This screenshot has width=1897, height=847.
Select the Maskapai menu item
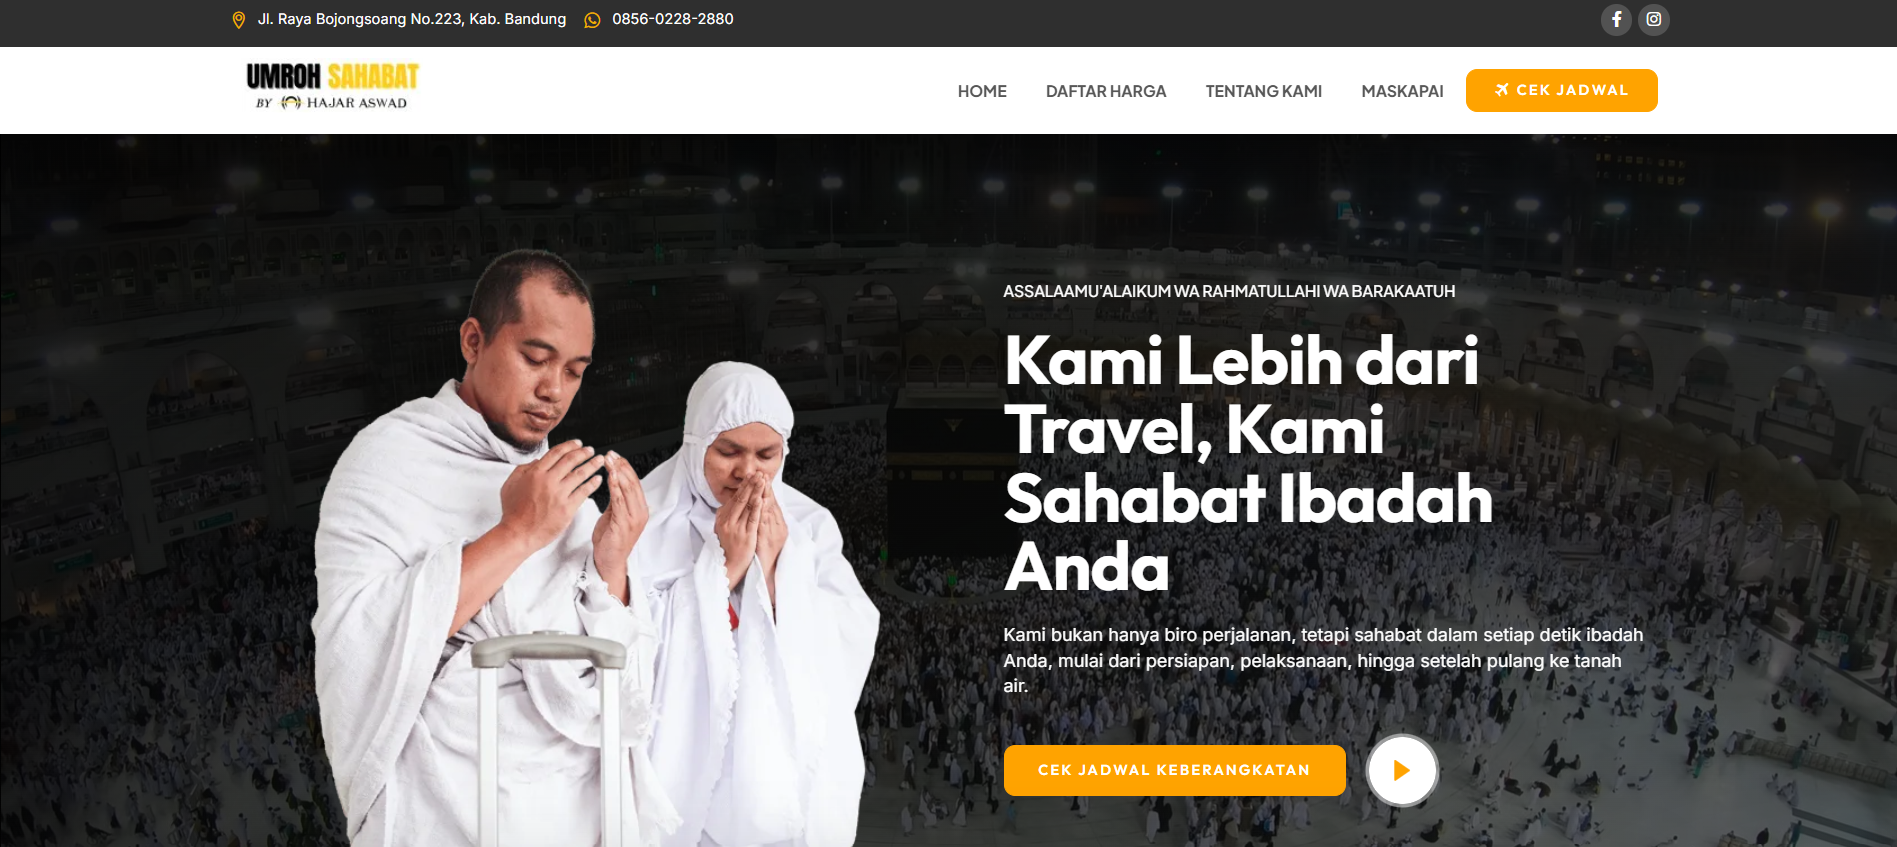pos(1402,91)
